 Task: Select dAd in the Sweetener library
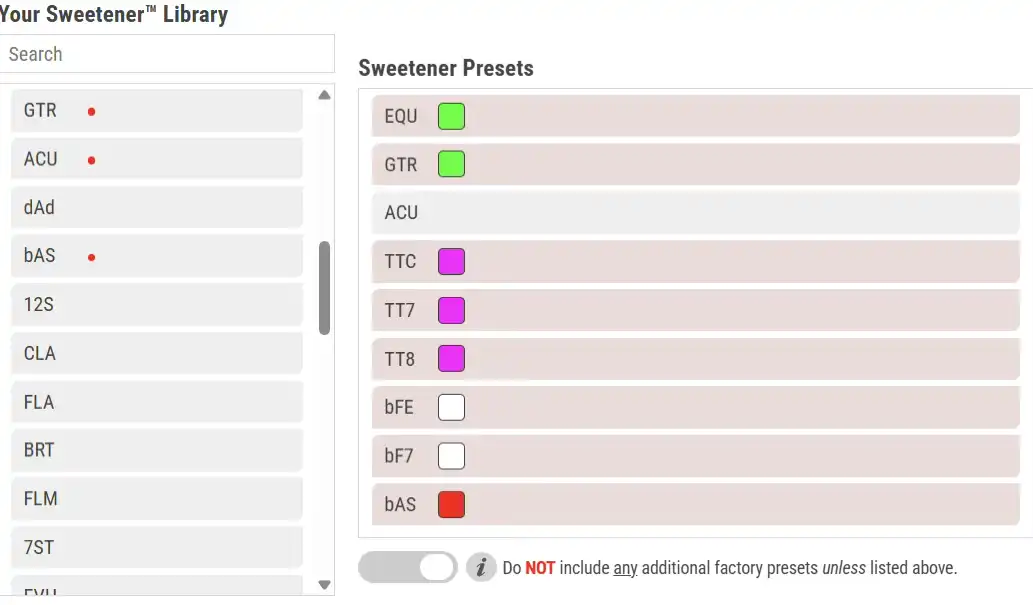(157, 208)
